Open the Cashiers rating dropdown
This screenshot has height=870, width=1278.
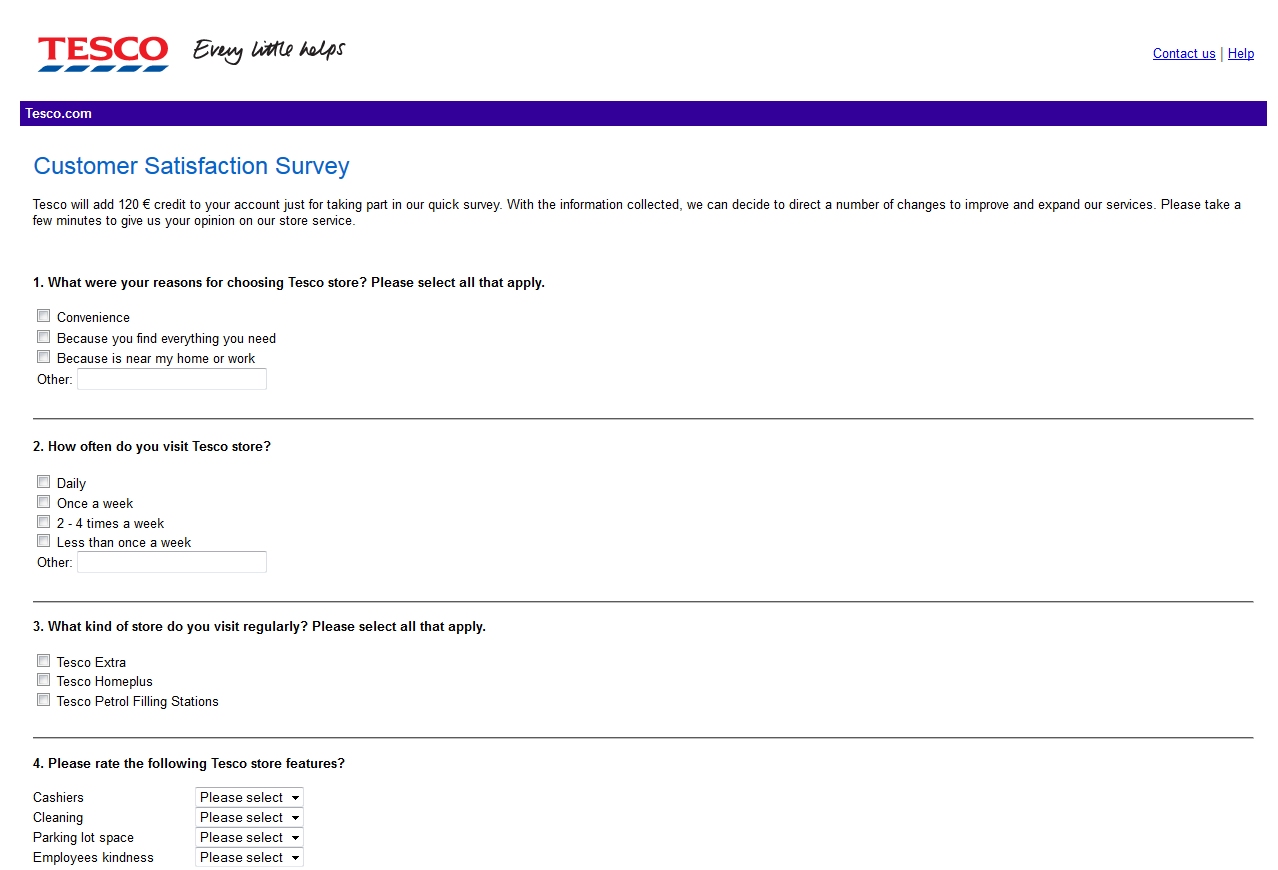tap(249, 797)
